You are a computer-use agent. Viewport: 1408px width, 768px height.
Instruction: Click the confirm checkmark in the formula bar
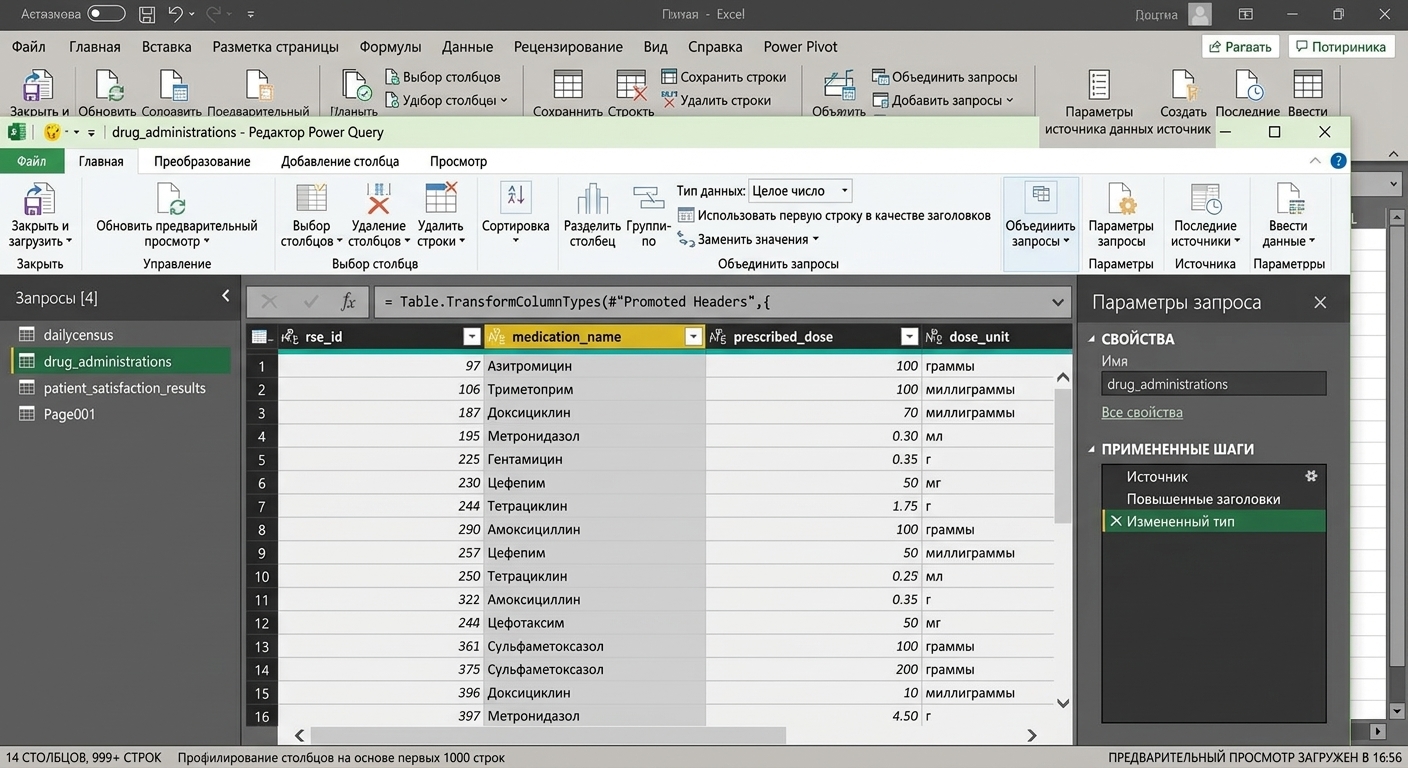tap(310, 301)
